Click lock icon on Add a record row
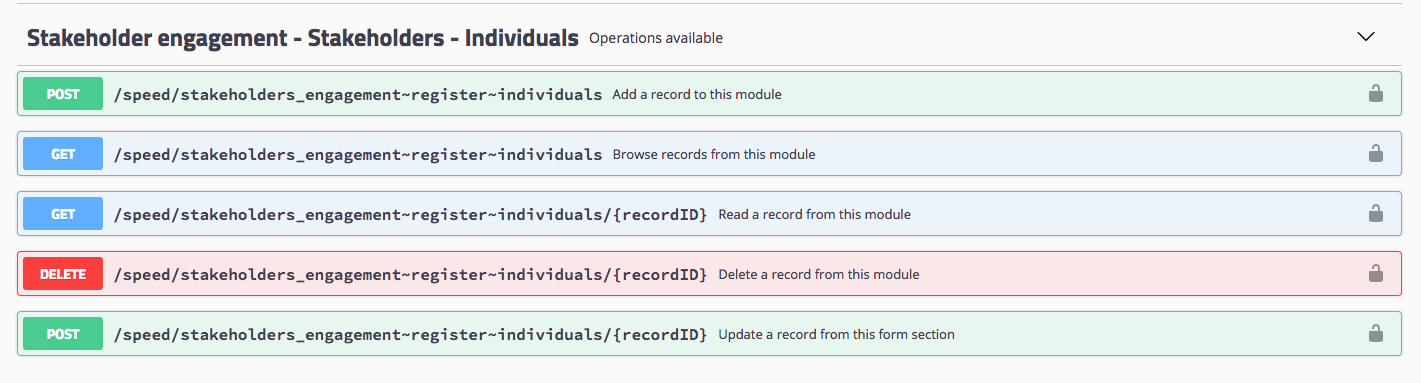The height and width of the screenshot is (383, 1421). click(x=1376, y=94)
